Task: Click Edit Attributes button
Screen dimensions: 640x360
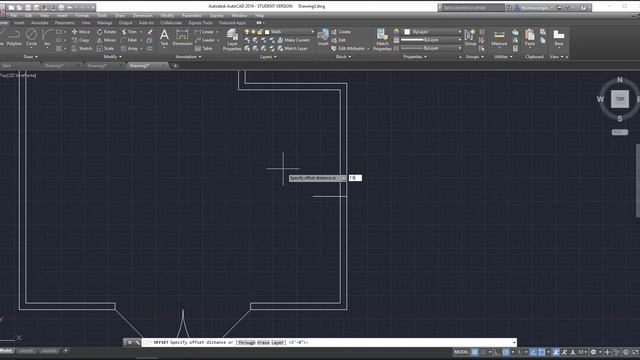Action: point(348,49)
